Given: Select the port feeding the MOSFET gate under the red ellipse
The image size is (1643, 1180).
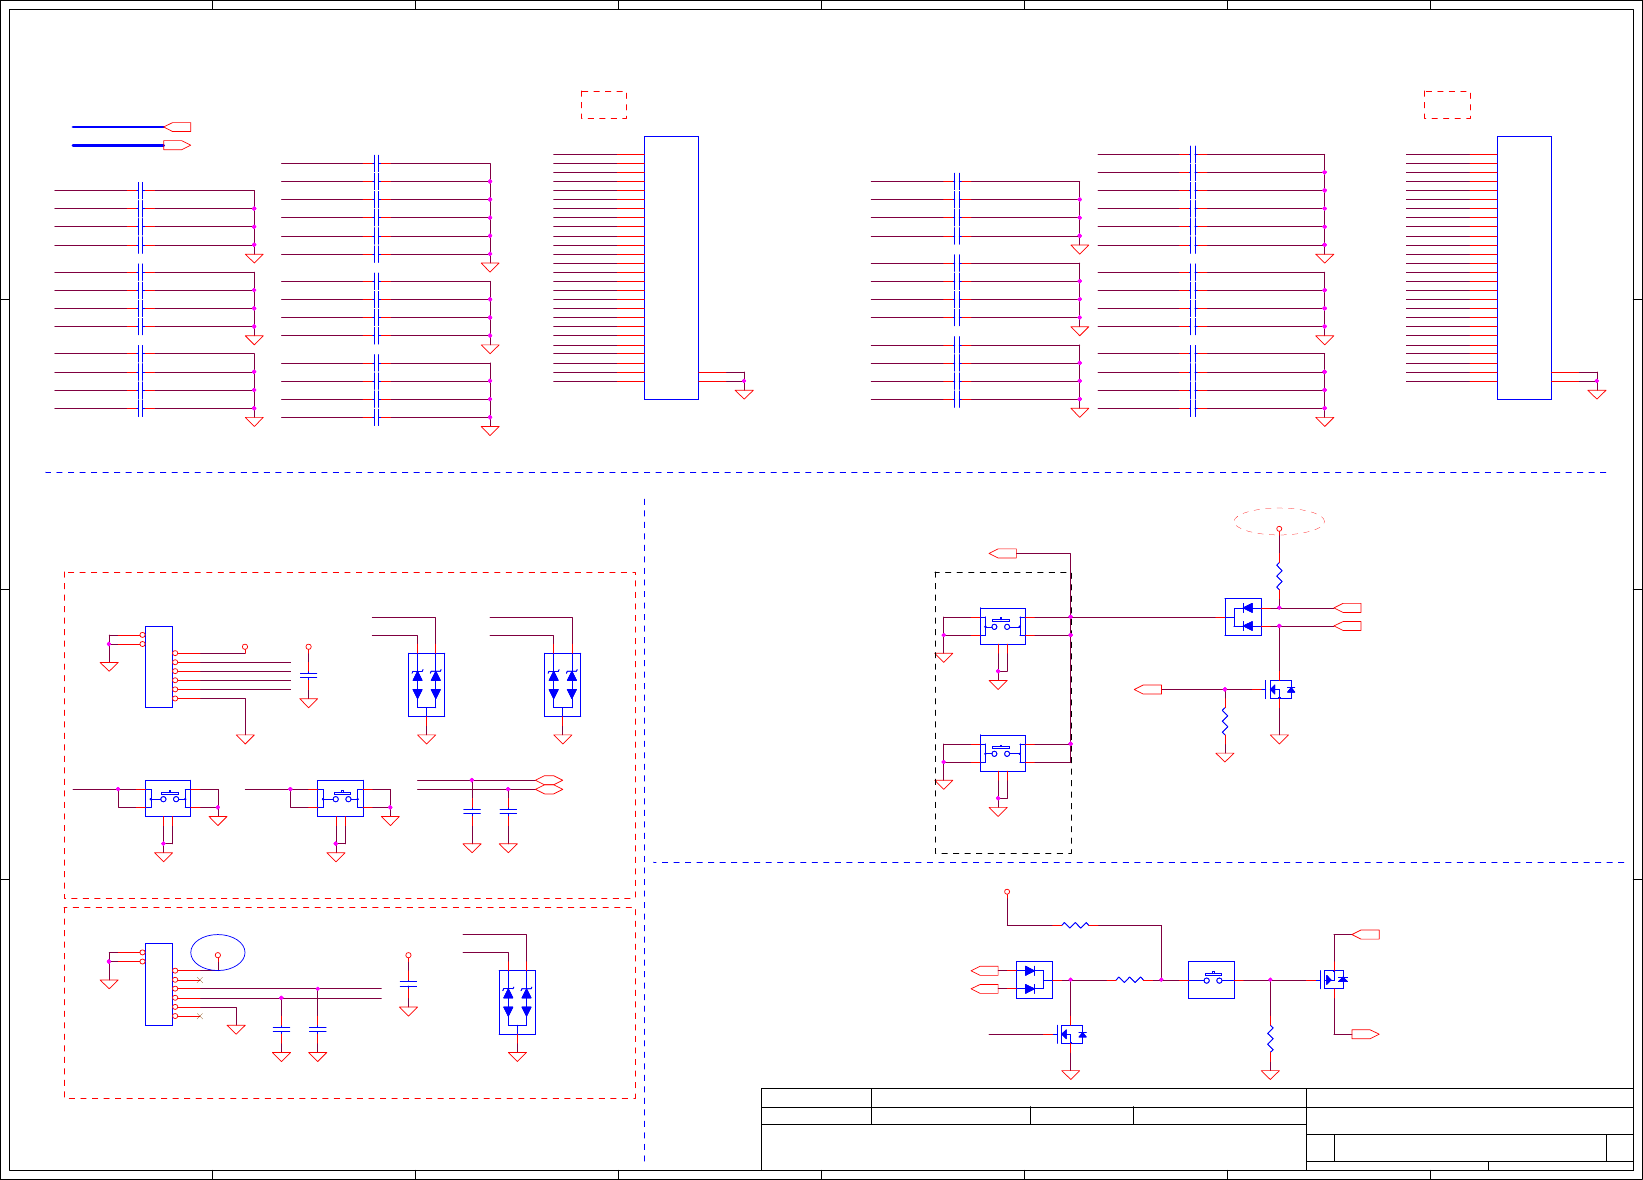Looking at the screenshot, I should coord(1148,689).
